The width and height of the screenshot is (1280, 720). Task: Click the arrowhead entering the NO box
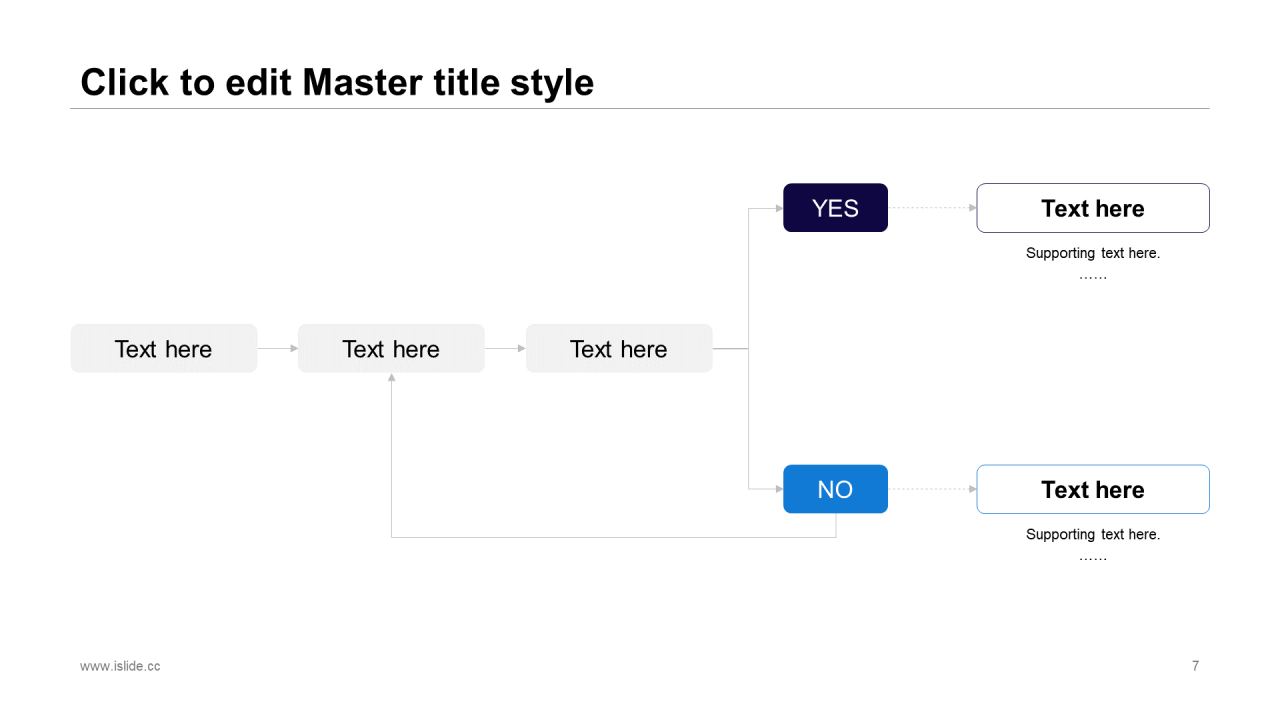[779, 489]
